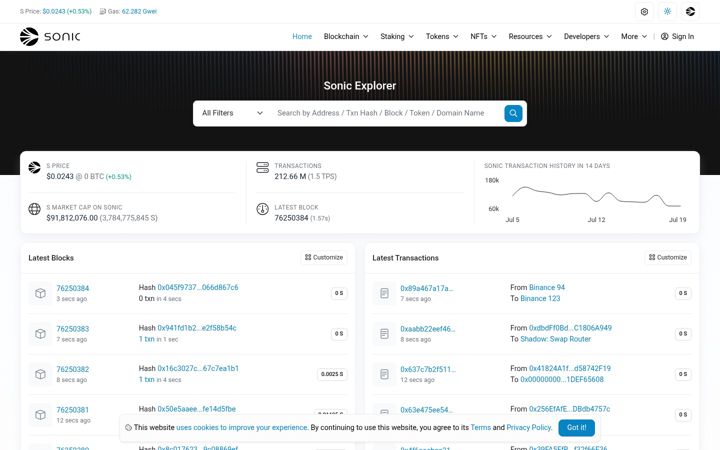Expand the NFTs menu
This screenshot has width=720, height=450.
(483, 36)
